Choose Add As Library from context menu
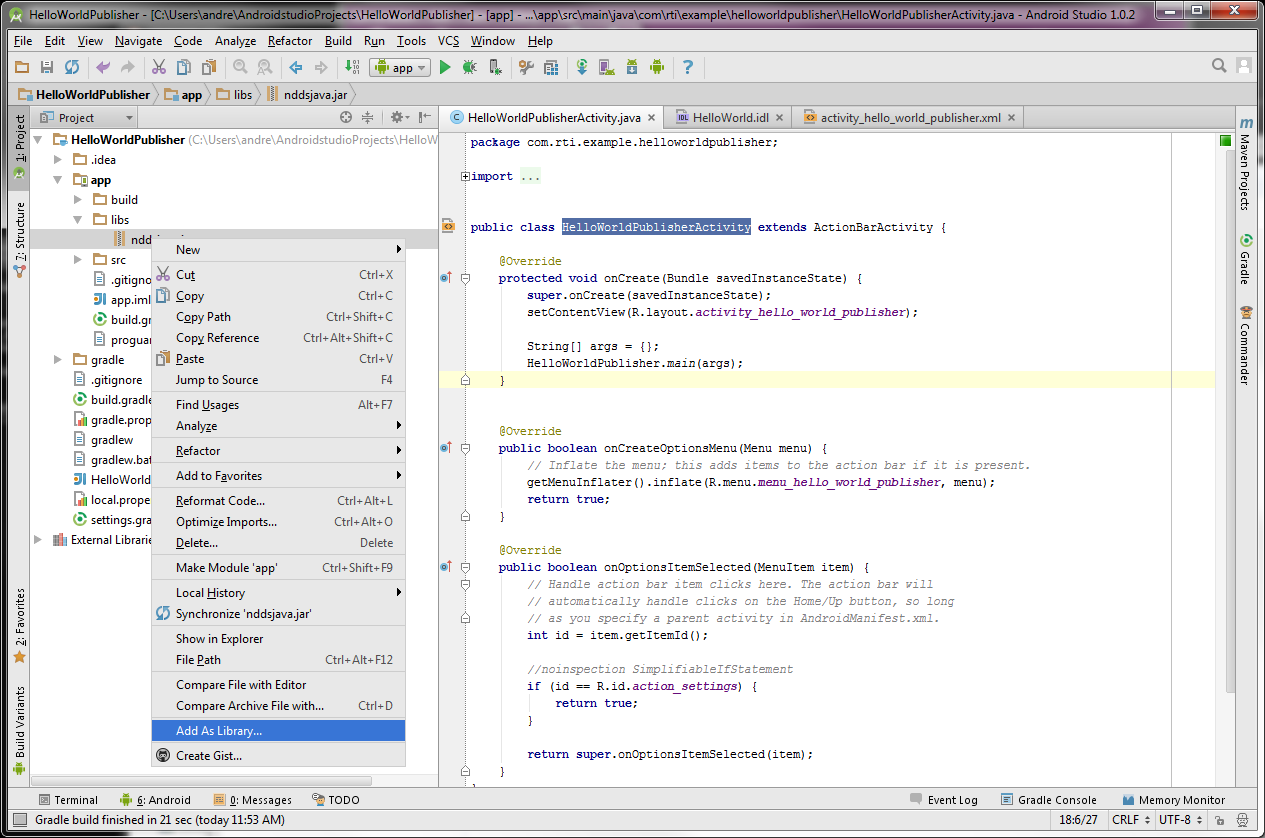 tap(278, 731)
